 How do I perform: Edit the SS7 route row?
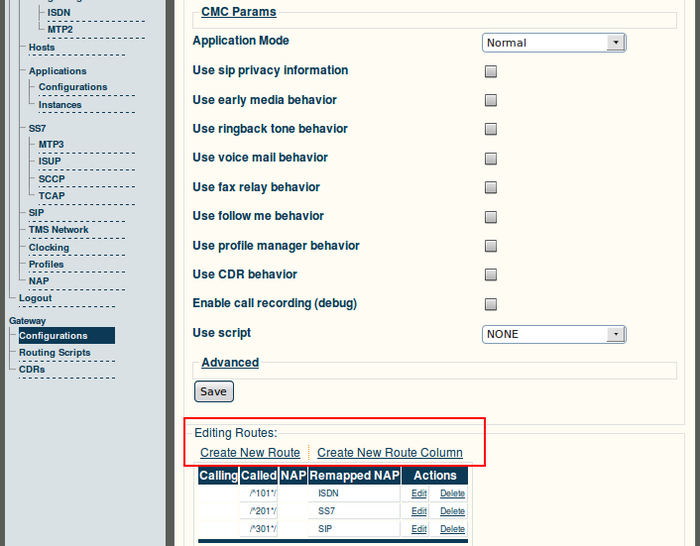tap(419, 511)
